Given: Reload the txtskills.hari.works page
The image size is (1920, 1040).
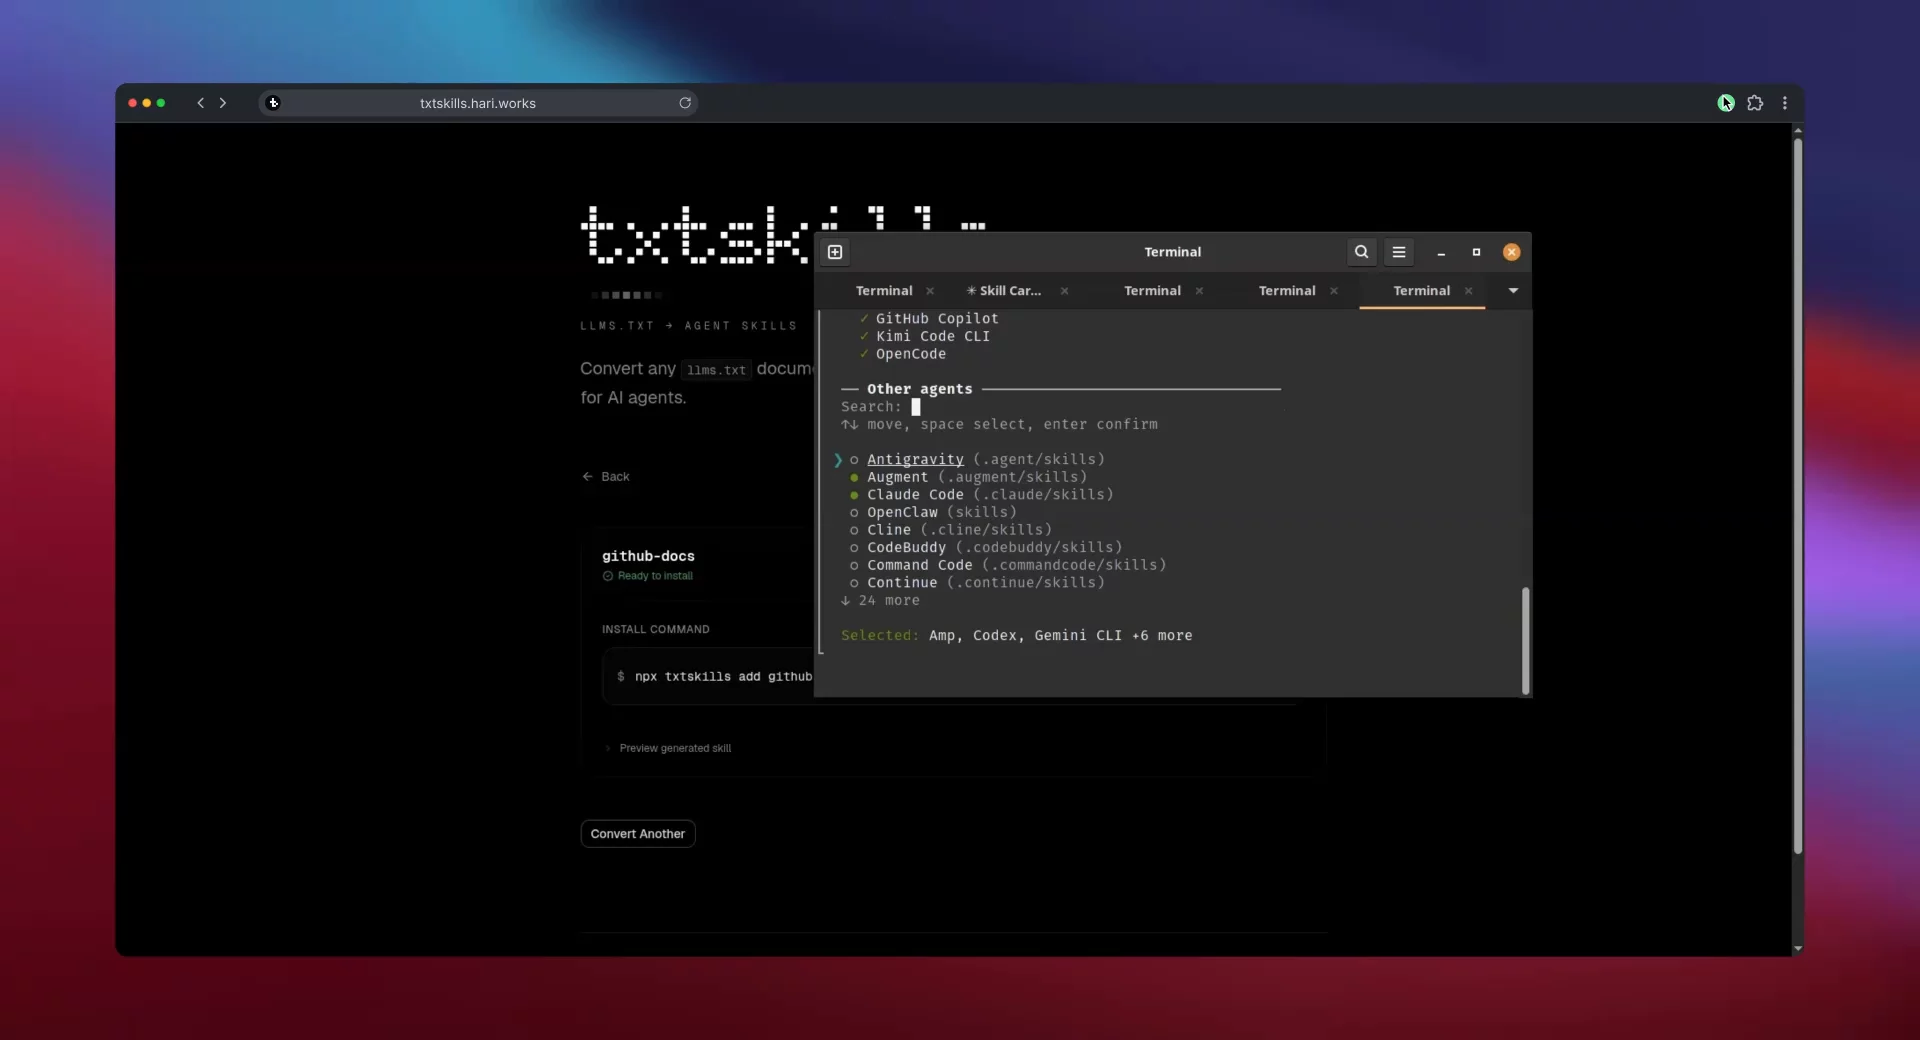Looking at the screenshot, I should [x=685, y=103].
